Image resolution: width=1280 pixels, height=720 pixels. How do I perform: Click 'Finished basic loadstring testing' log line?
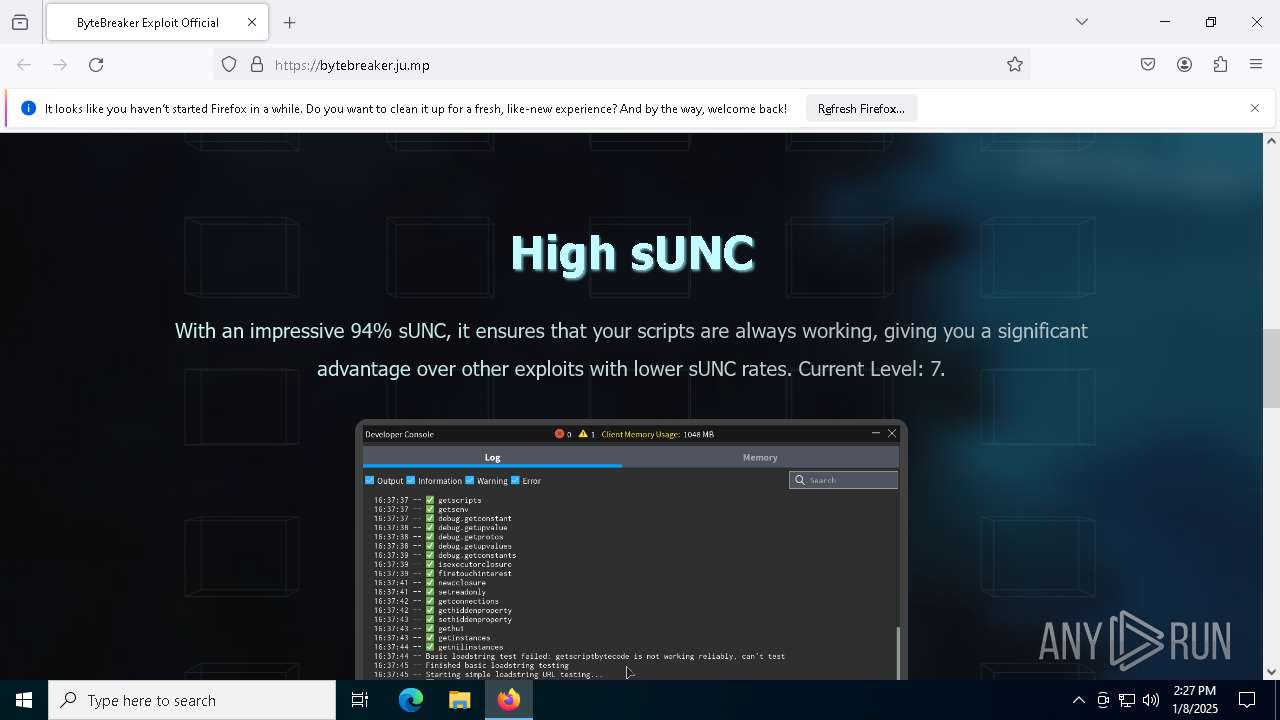pyautogui.click(x=497, y=665)
